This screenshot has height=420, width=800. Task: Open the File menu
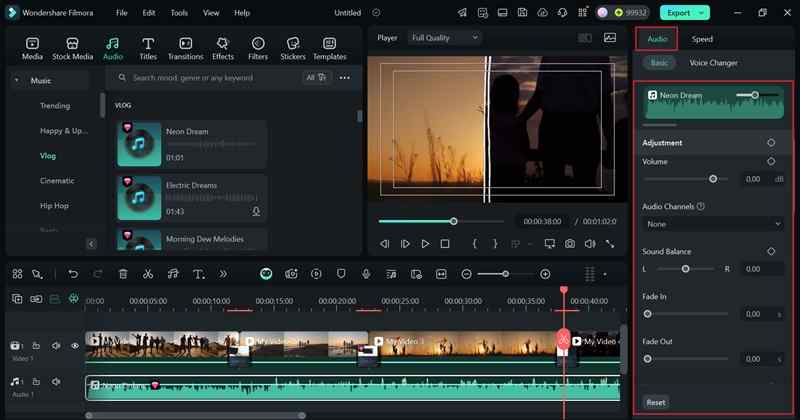121,13
